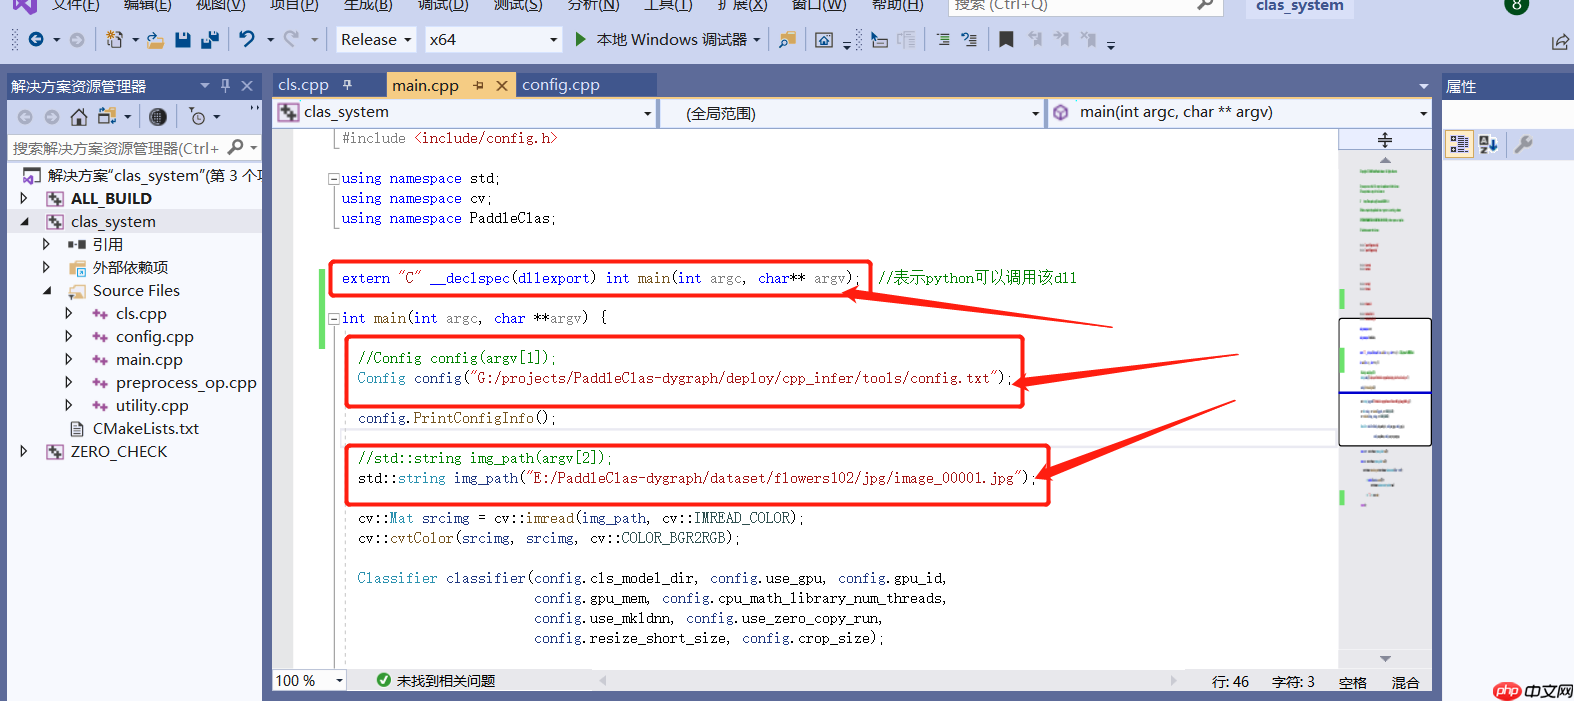The width and height of the screenshot is (1574, 701).
Task: Click the split editor handle above scrollbar
Action: 1385,140
